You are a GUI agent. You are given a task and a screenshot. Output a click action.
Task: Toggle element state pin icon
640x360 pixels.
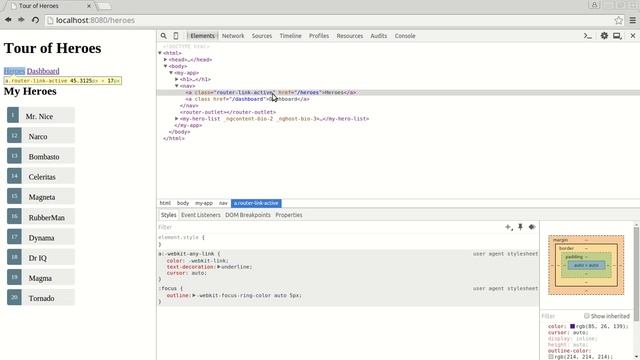[x=520, y=227]
